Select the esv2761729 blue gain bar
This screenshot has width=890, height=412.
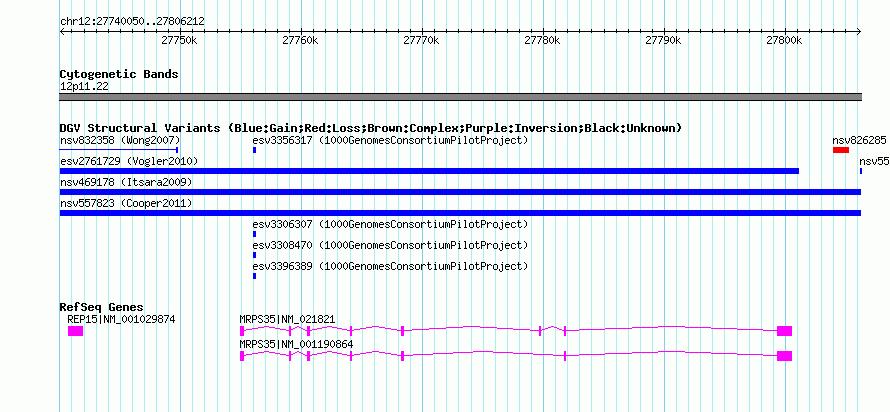429,171
